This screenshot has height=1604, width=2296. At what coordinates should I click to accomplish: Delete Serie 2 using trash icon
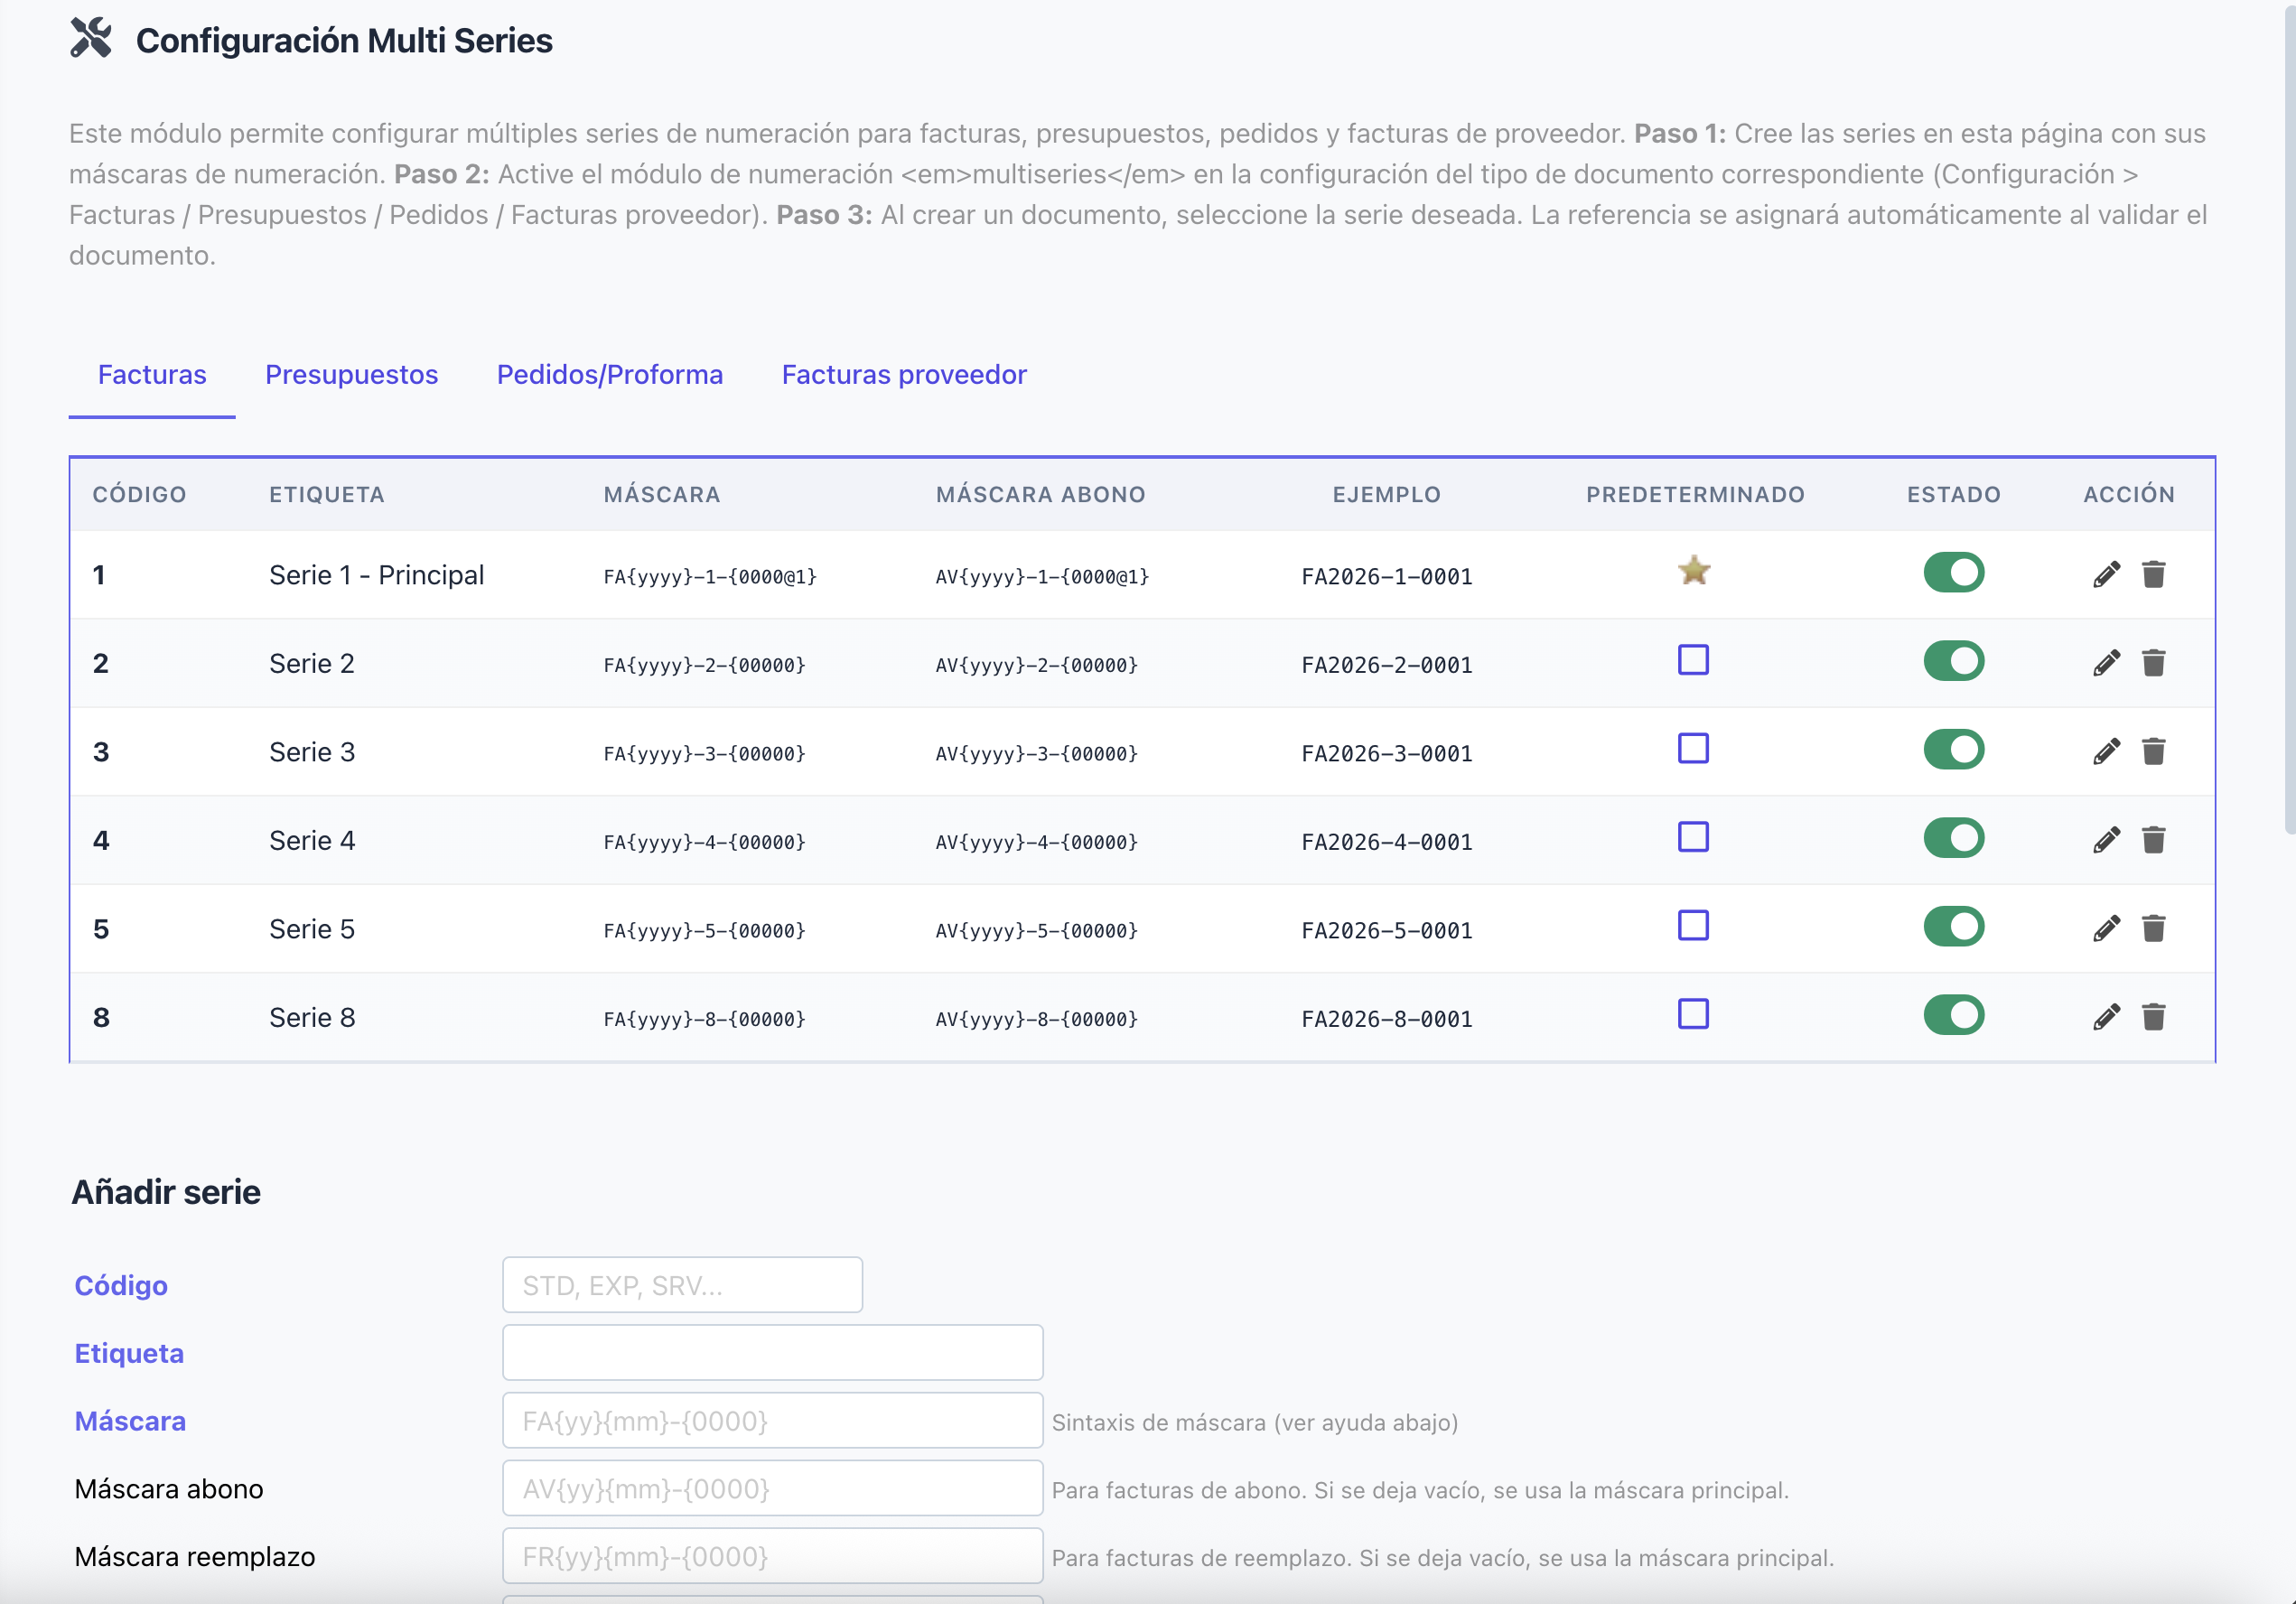pos(2153,663)
